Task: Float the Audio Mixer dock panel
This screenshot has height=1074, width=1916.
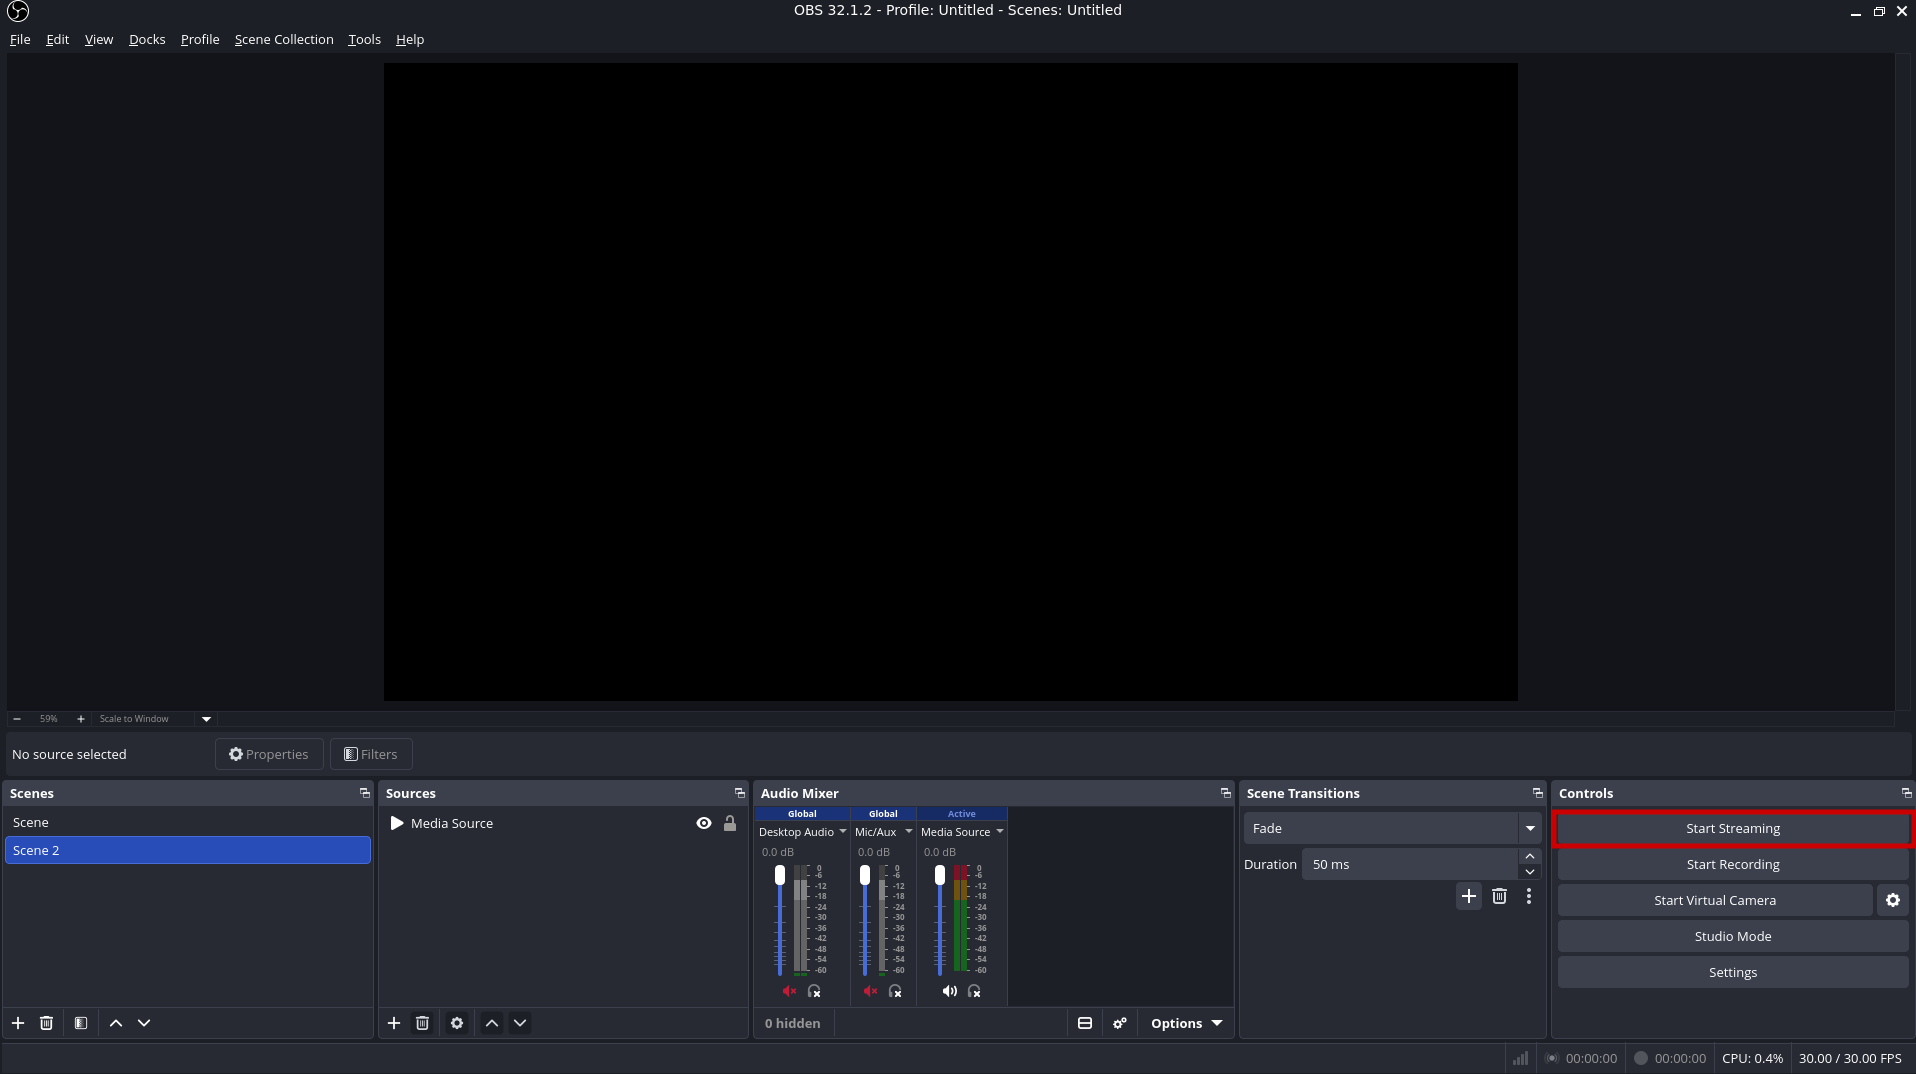Action: (1226, 793)
